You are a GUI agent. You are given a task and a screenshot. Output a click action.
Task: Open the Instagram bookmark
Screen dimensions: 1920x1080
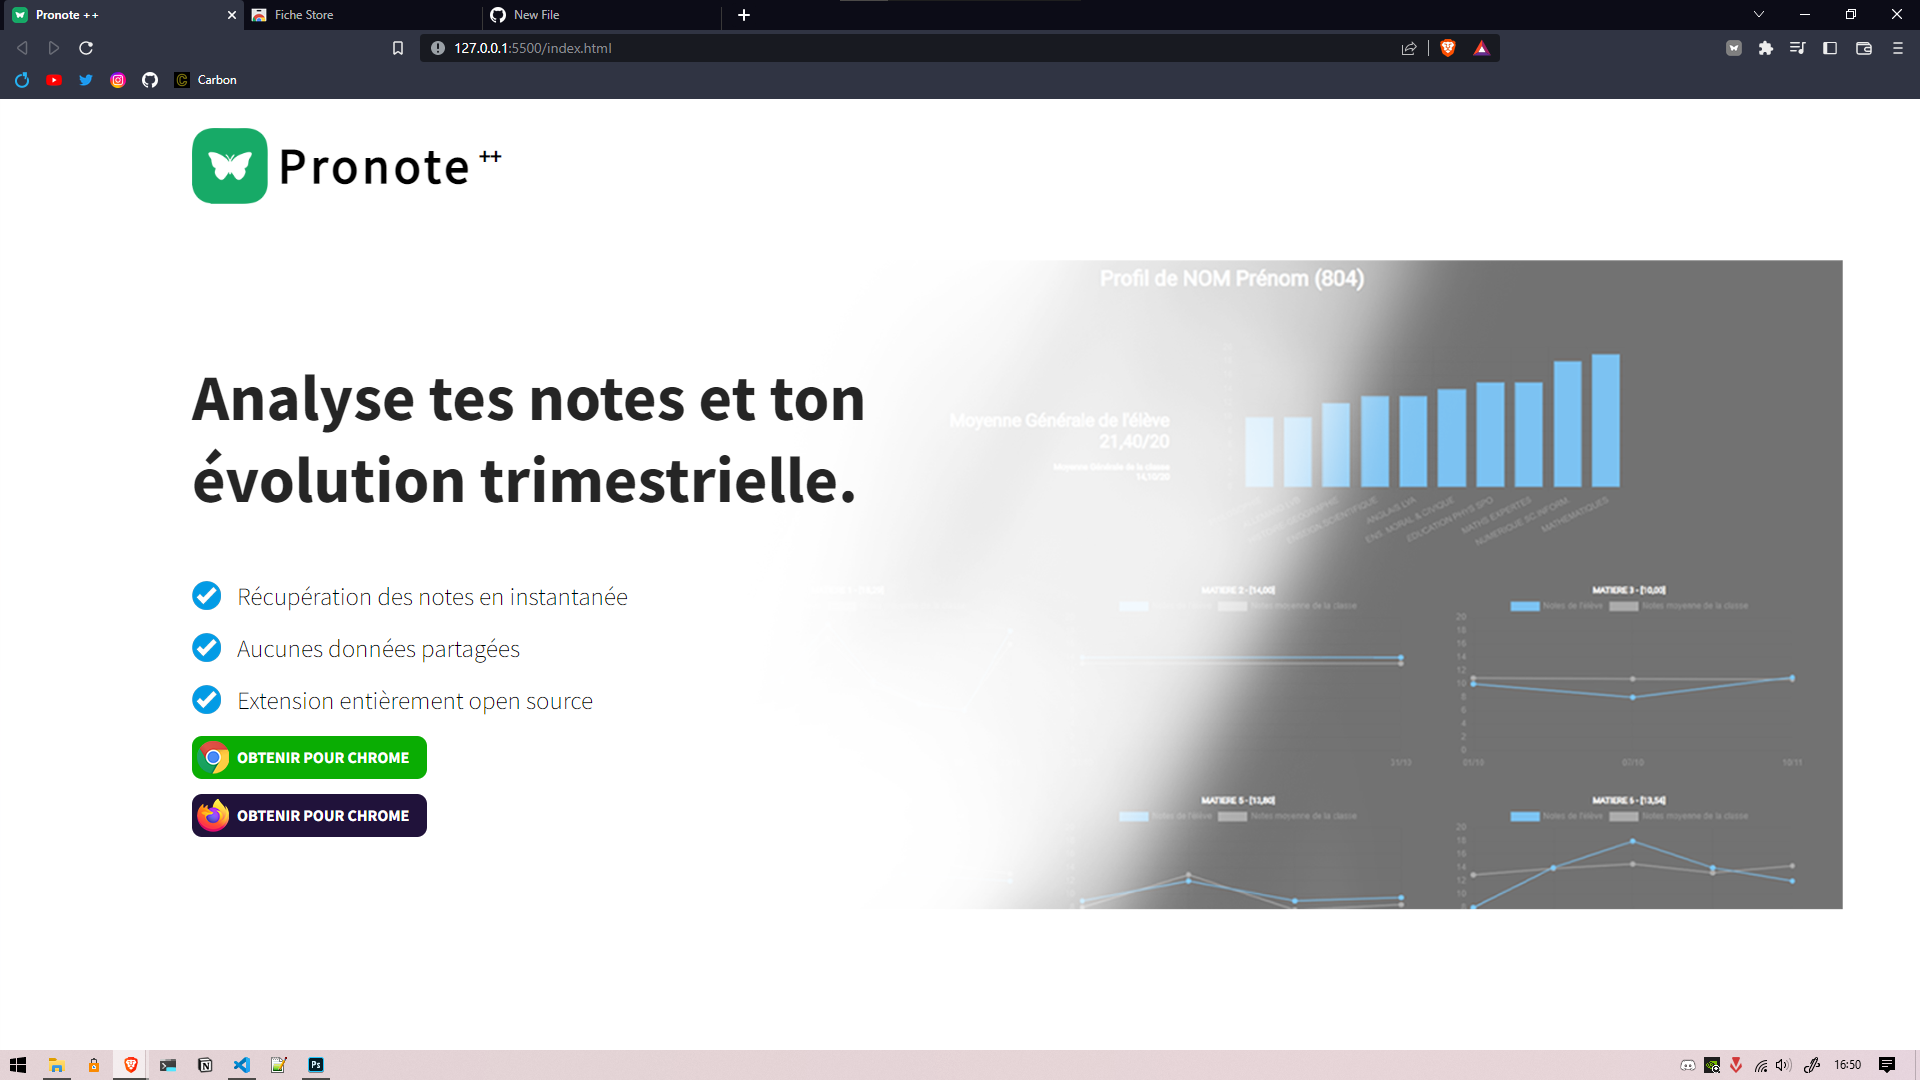pos(118,80)
